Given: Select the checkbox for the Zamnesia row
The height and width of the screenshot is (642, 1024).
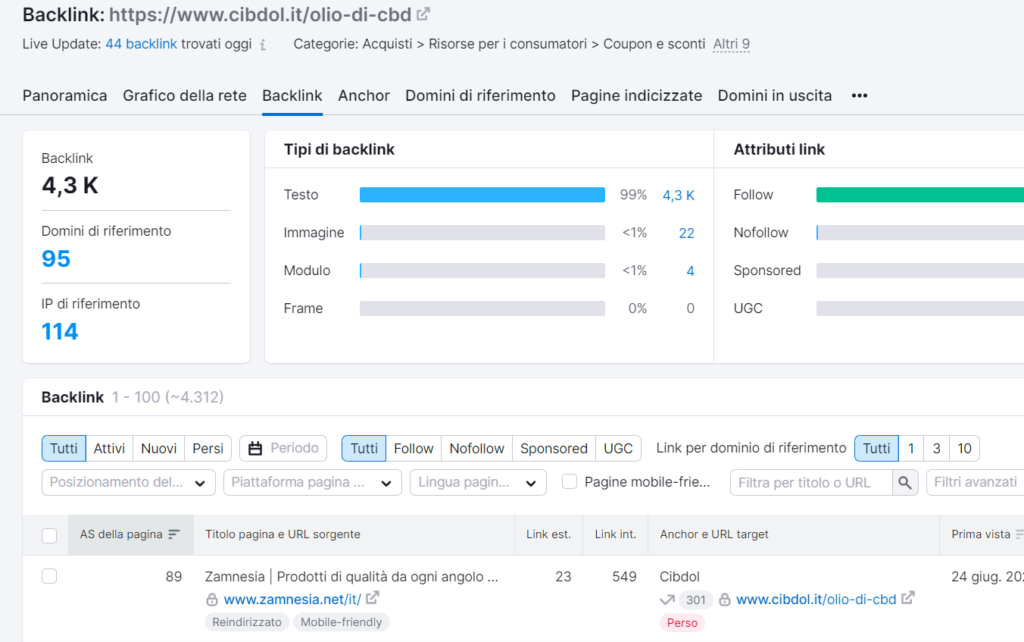Looking at the screenshot, I should (x=49, y=576).
